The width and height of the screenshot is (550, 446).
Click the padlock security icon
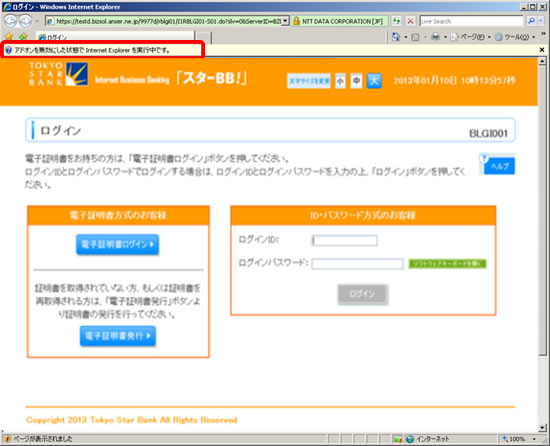[296, 21]
